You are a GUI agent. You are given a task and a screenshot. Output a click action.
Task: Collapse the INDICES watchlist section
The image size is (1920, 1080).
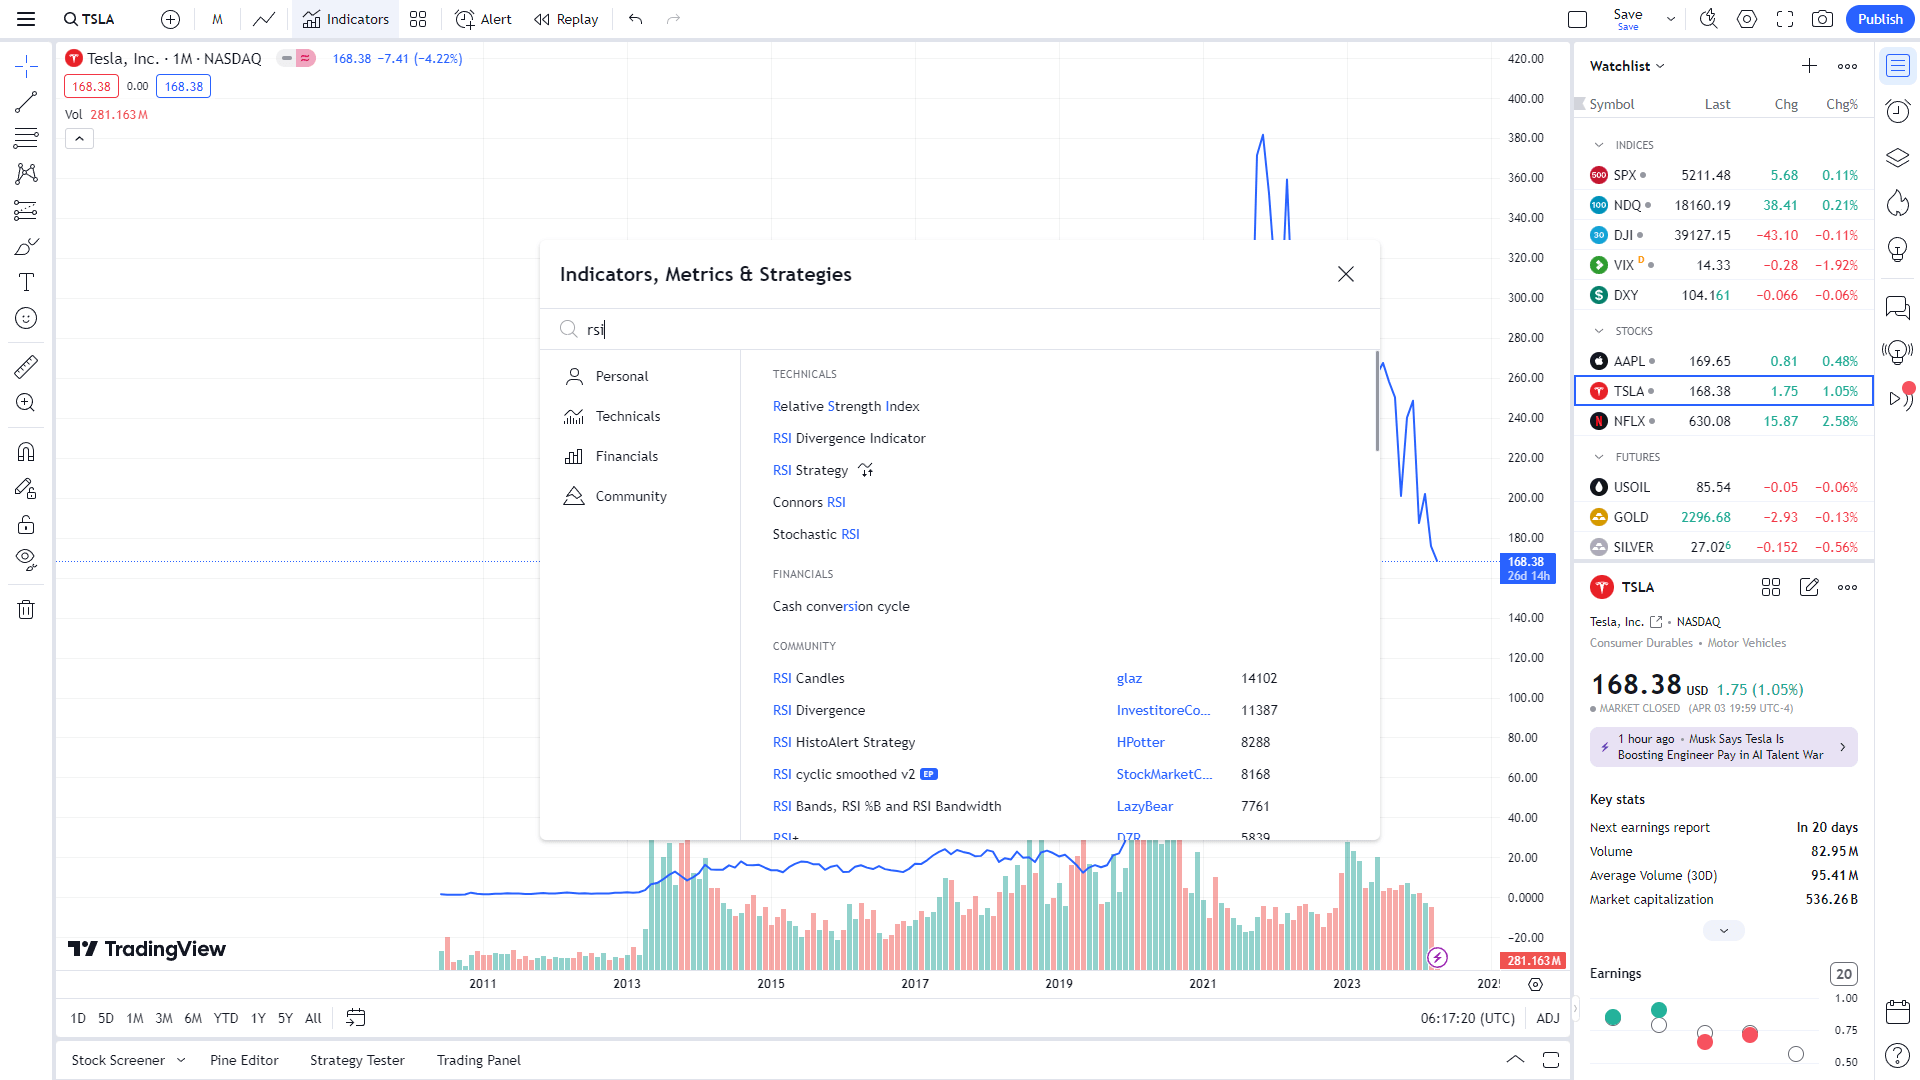click(x=1599, y=145)
